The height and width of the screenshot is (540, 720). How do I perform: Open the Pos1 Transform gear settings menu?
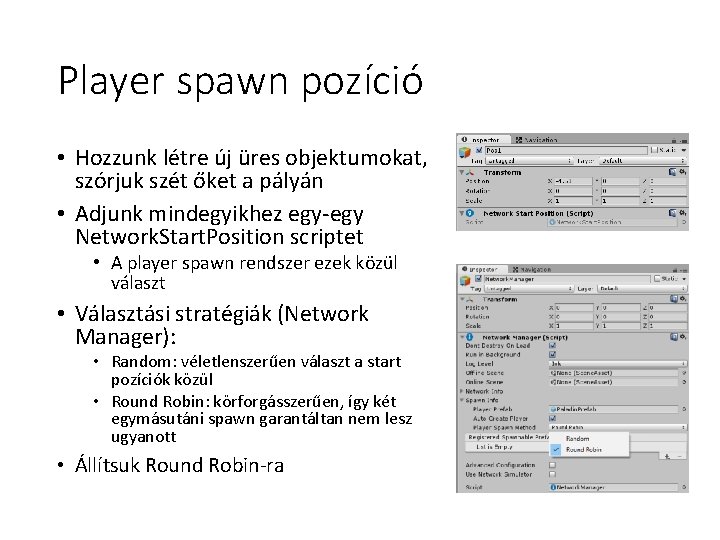(x=683, y=172)
